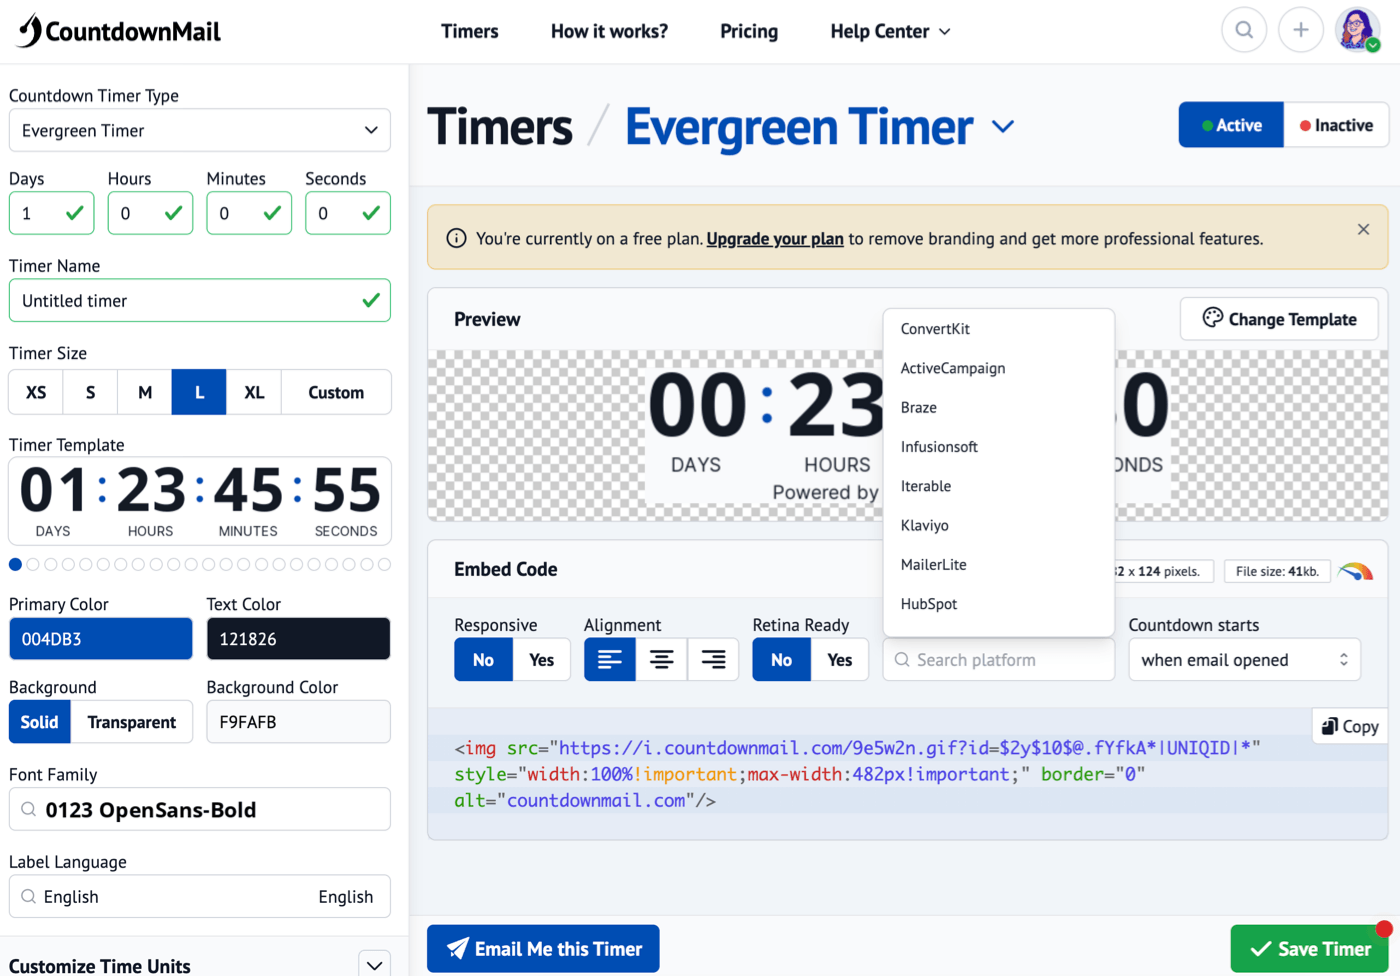Screen dimensions: 1400x976
Task: Select the first template pagination dot
Action: 15,565
